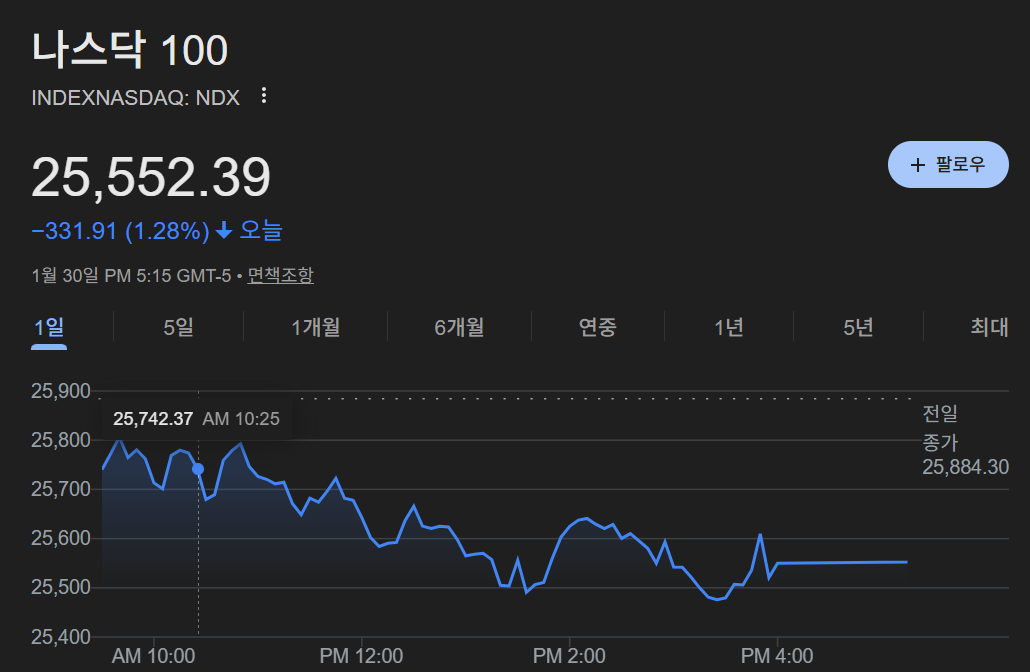This screenshot has height=672, width=1030.
Task: Select the 연중 year-to-date tab
Action: pyautogui.click(x=597, y=327)
